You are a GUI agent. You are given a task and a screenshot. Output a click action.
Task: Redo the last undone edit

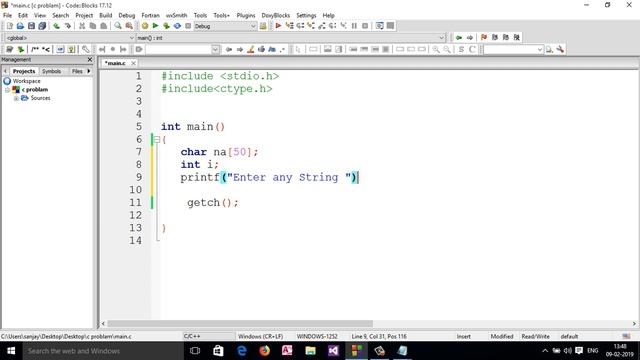68,26
